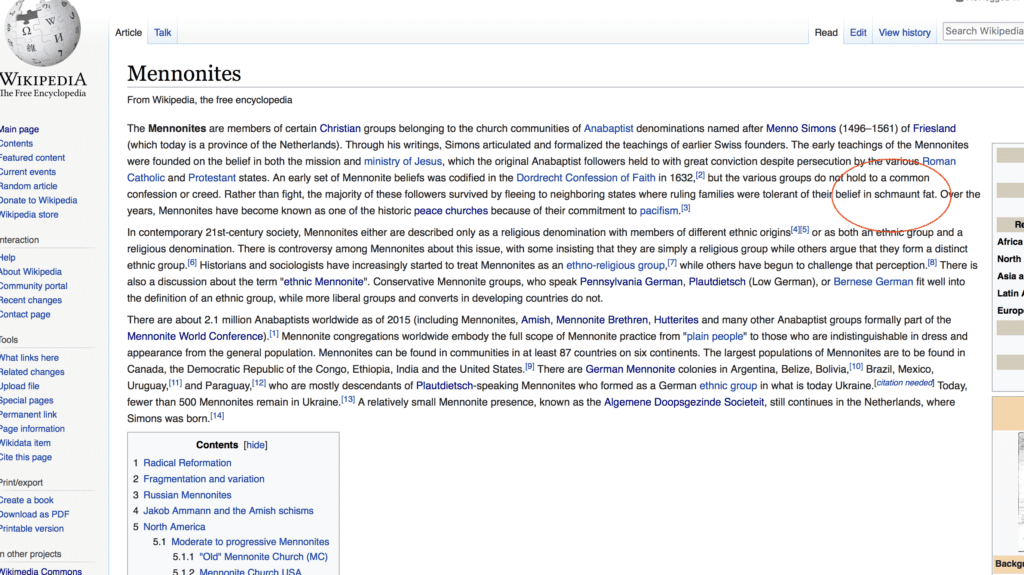Screen dimensions: 1024x575
Task: Open the plain people link
Action: pyautogui.click(x=714, y=337)
